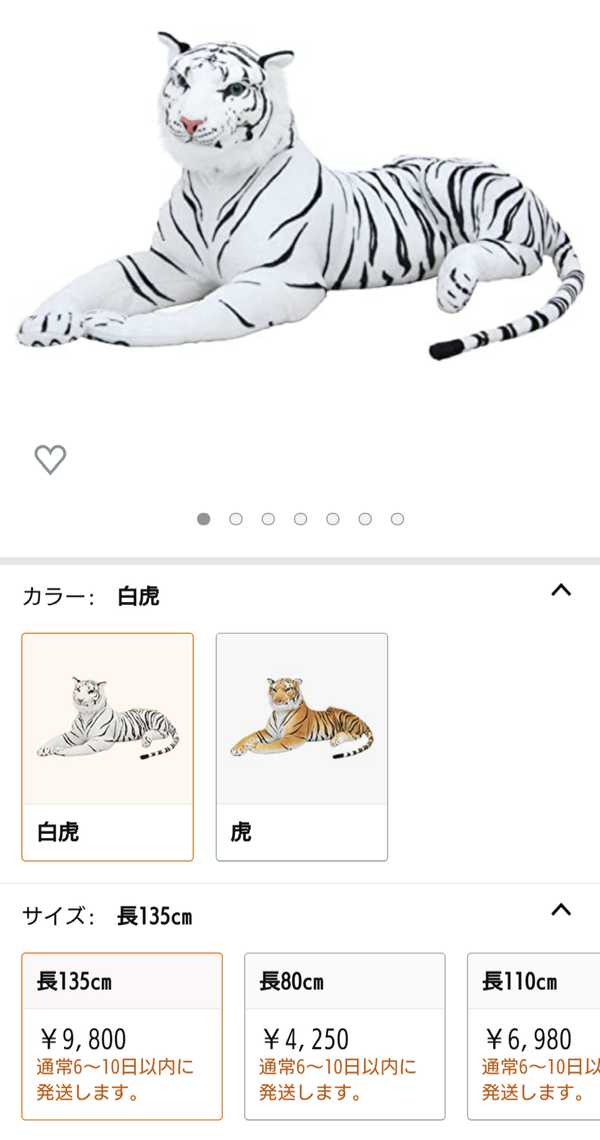The width and height of the screenshot is (600, 1140).
Task: Choose the 長135cm size option
Action: click(x=122, y=1036)
